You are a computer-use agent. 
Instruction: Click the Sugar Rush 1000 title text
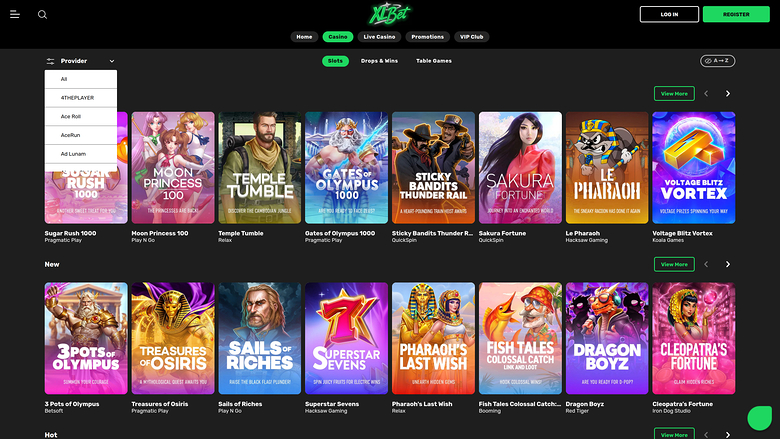(x=70, y=233)
